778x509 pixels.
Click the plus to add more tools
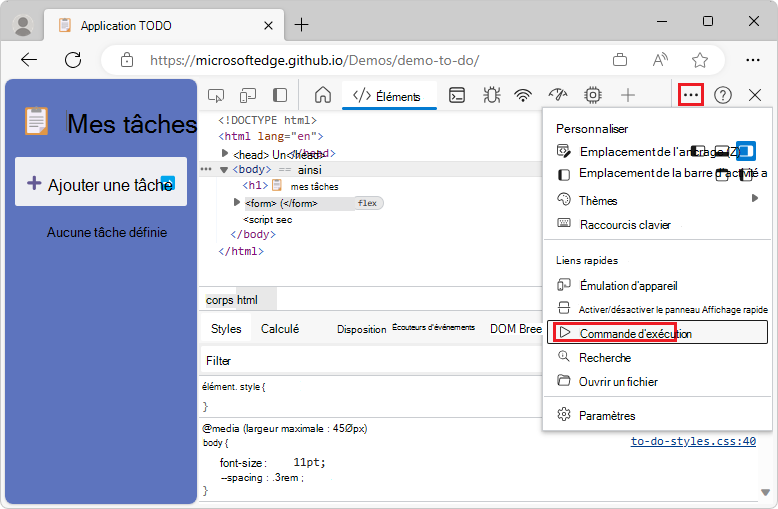628,95
